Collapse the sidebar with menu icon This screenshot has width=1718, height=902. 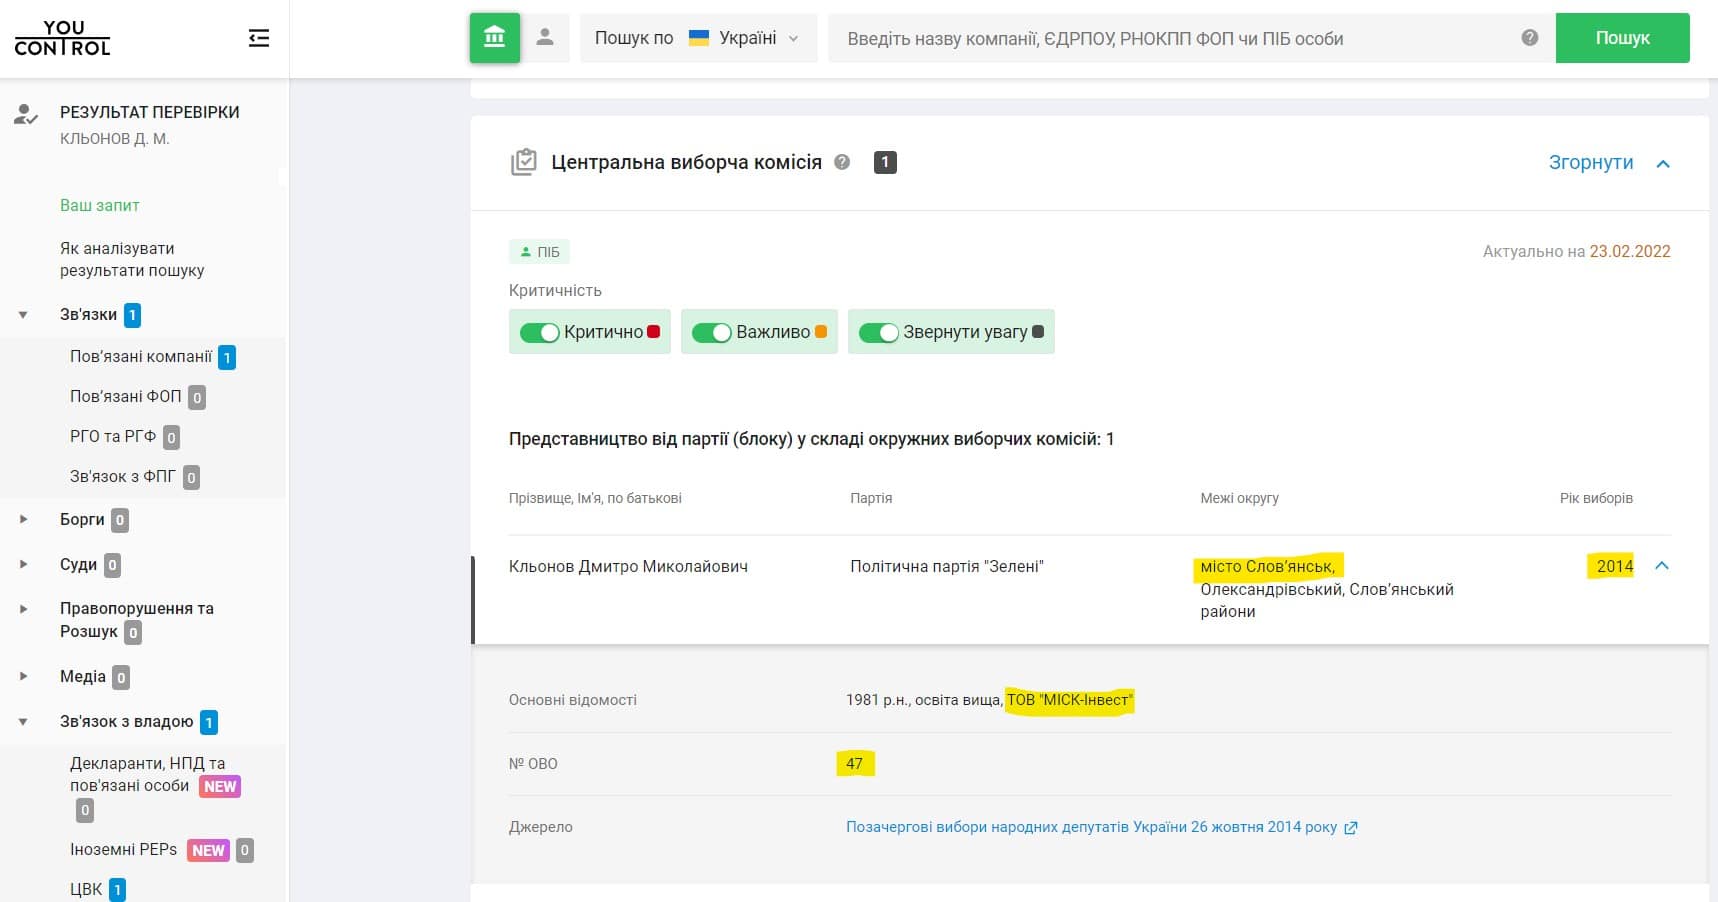[259, 38]
